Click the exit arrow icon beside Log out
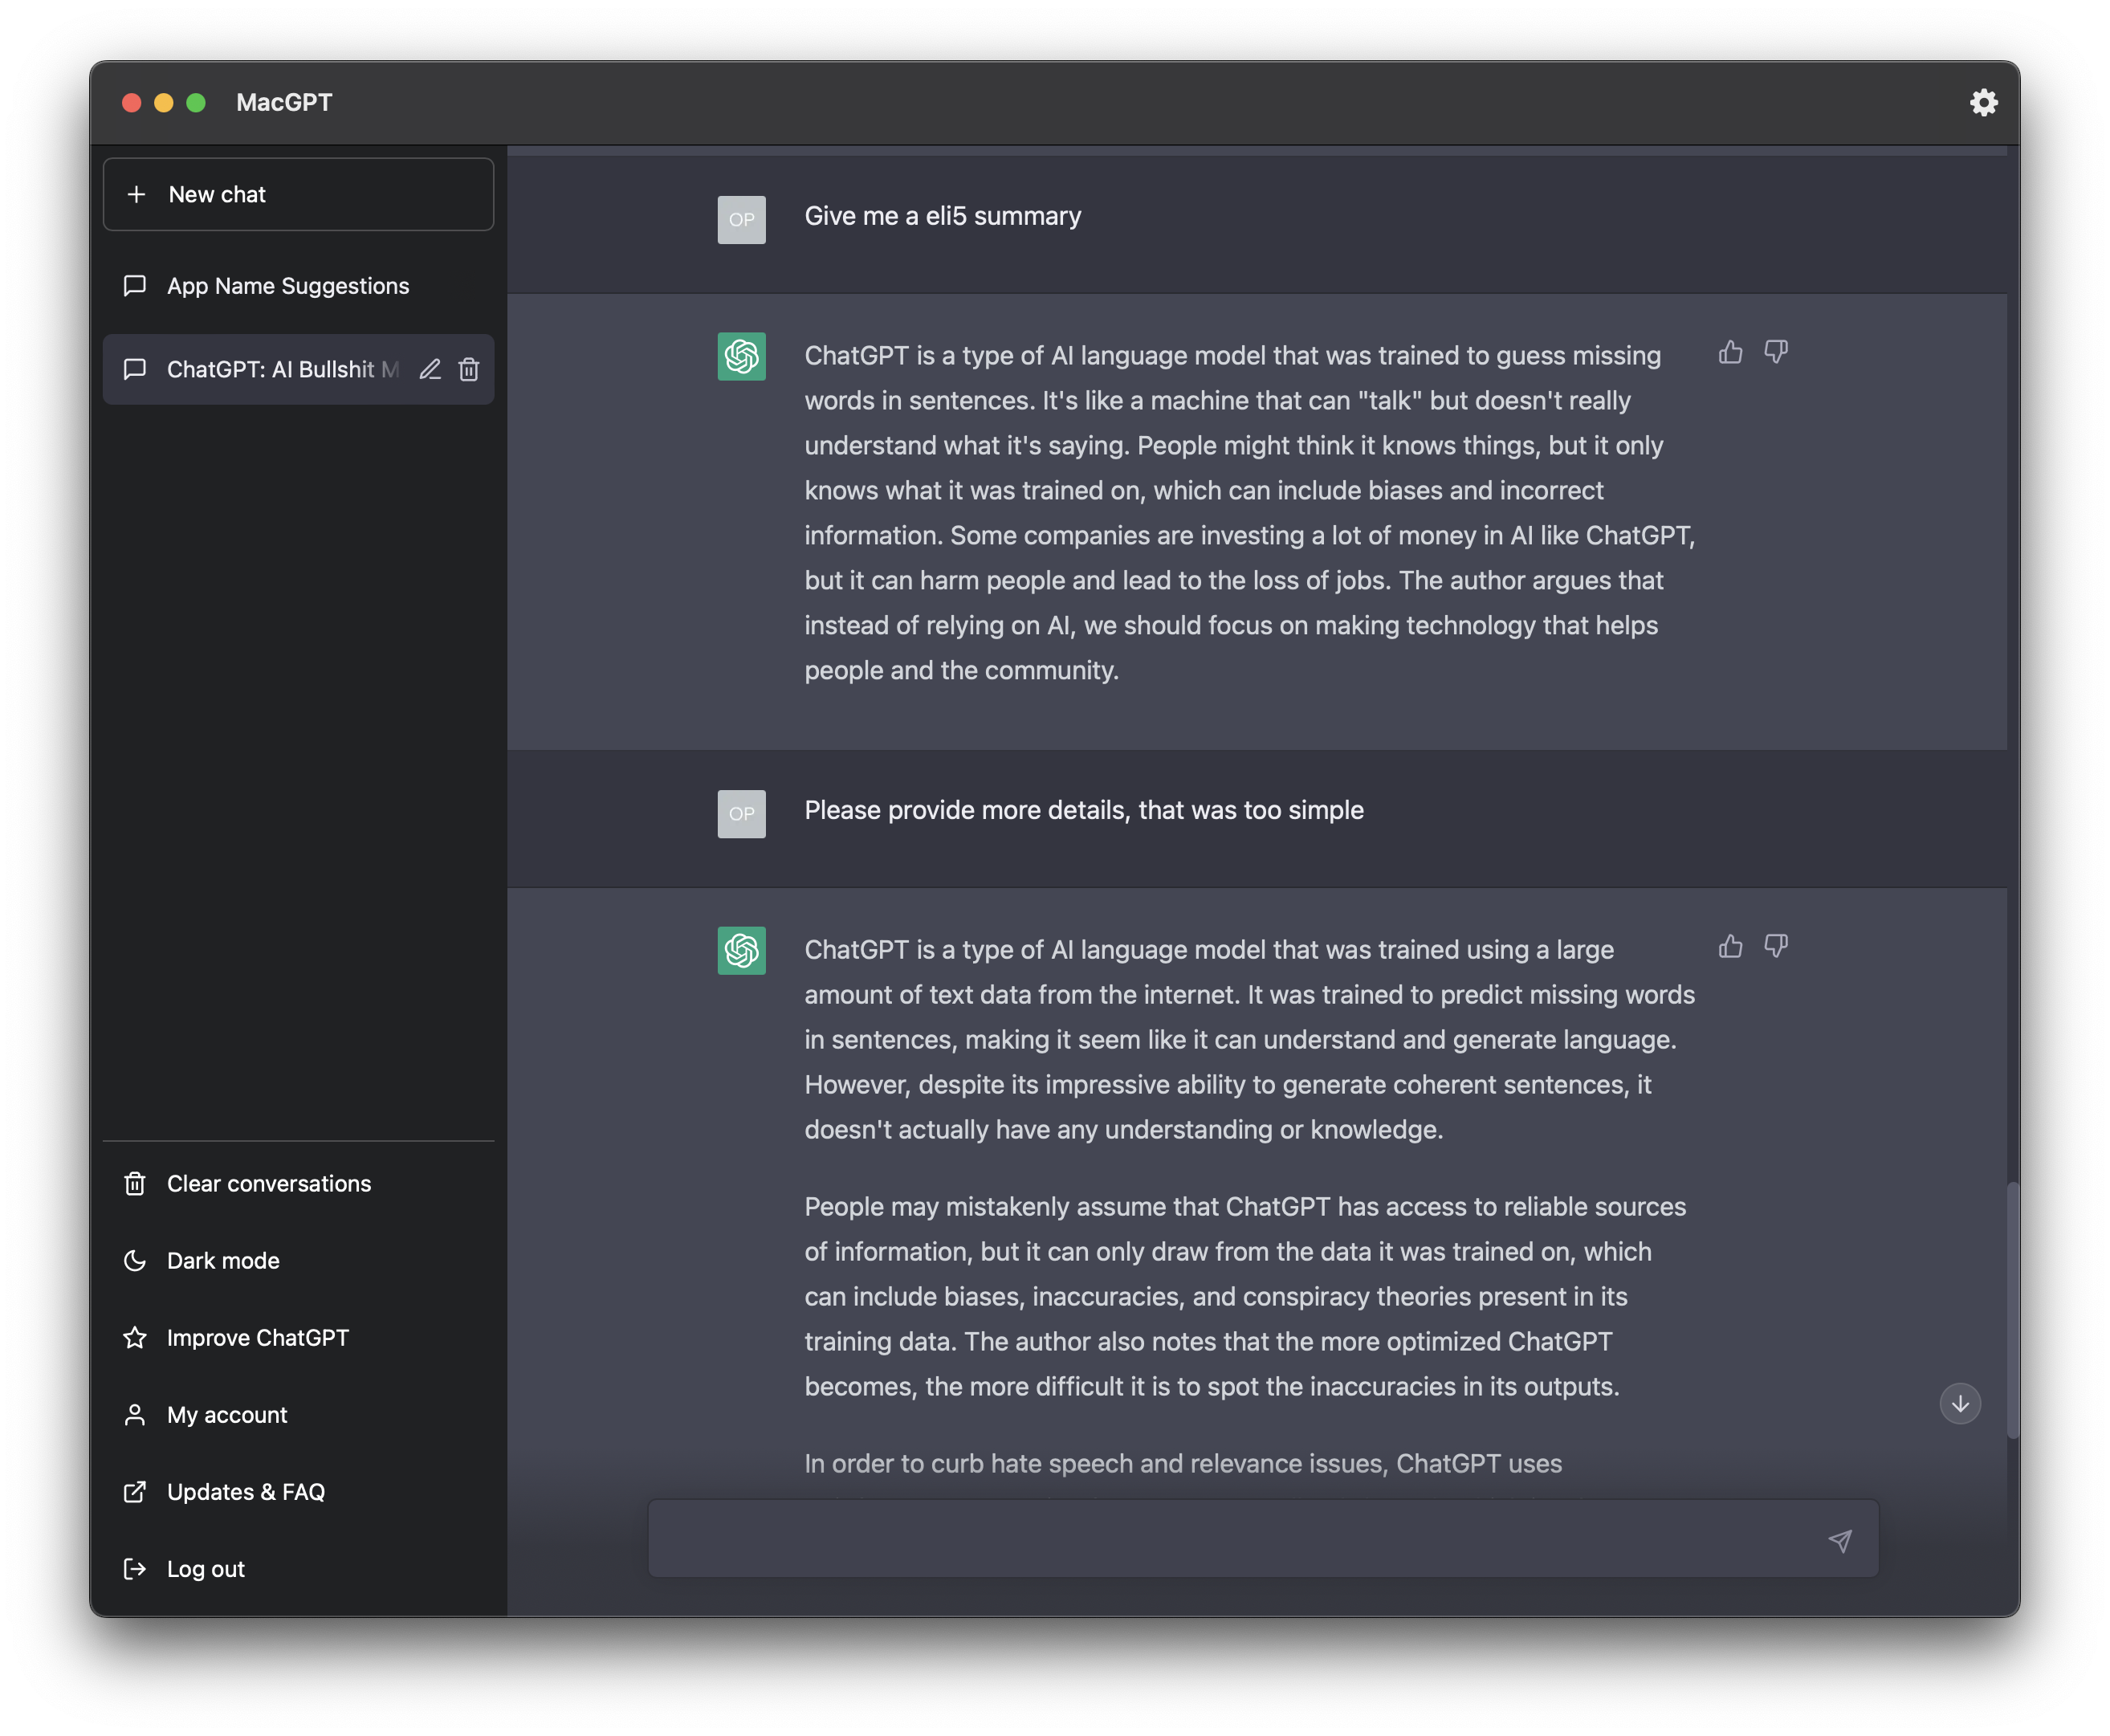 click(x=135, y=1569)
